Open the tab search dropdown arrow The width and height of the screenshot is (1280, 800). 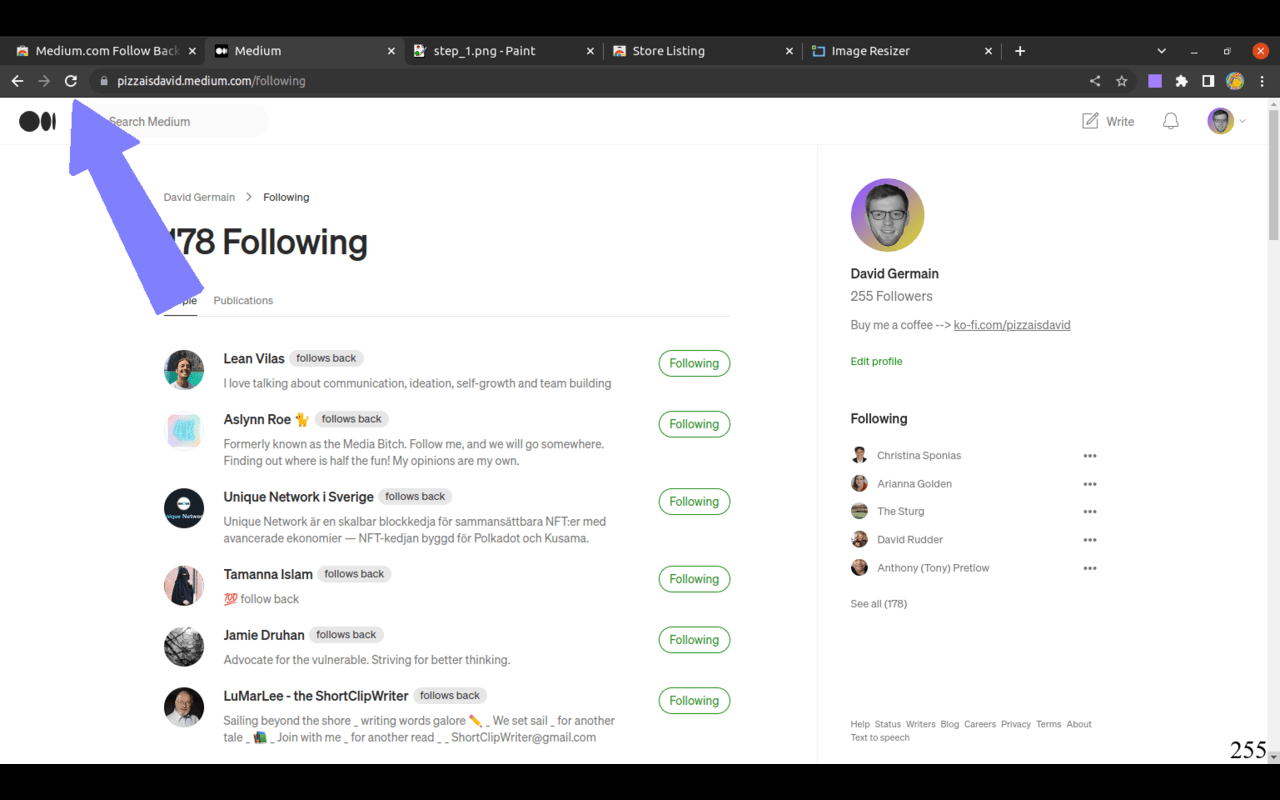pos(1161,51)
